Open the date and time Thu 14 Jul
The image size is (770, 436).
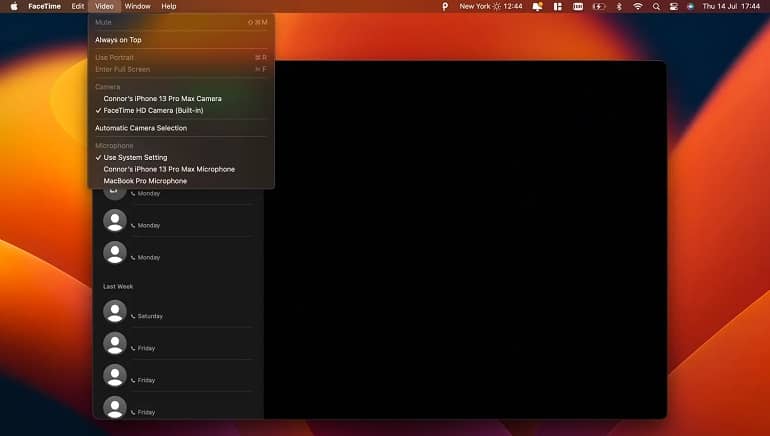[x=731, y=6]
